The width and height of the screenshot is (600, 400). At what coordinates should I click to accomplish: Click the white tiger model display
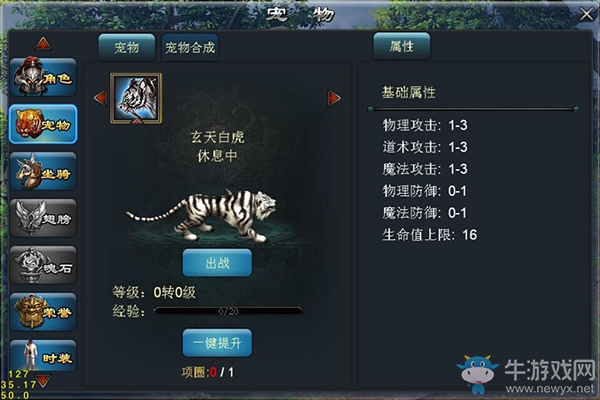[201, 215]
